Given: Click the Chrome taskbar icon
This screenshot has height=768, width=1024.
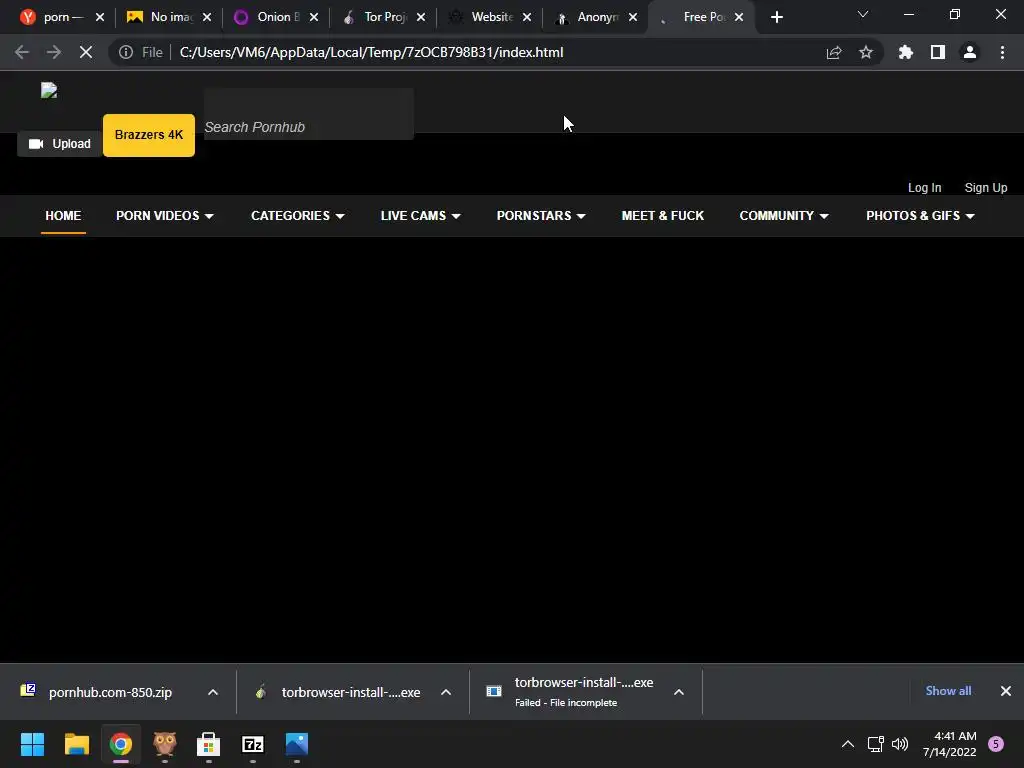Looking at the screenshot, I should [x=121, y=744].
